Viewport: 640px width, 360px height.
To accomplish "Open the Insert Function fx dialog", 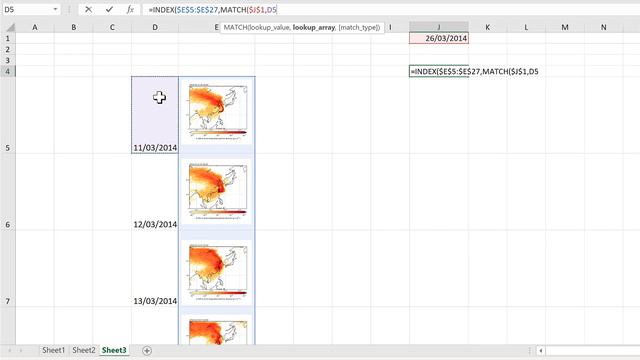I will coord(130,9).
